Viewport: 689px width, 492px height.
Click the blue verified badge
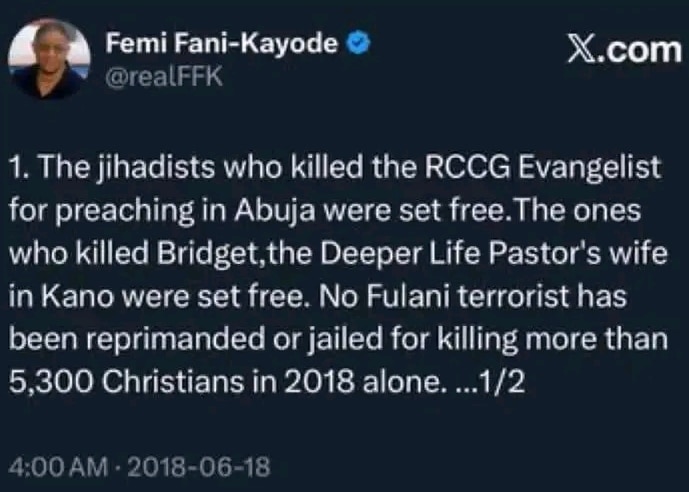pos(355,45)
